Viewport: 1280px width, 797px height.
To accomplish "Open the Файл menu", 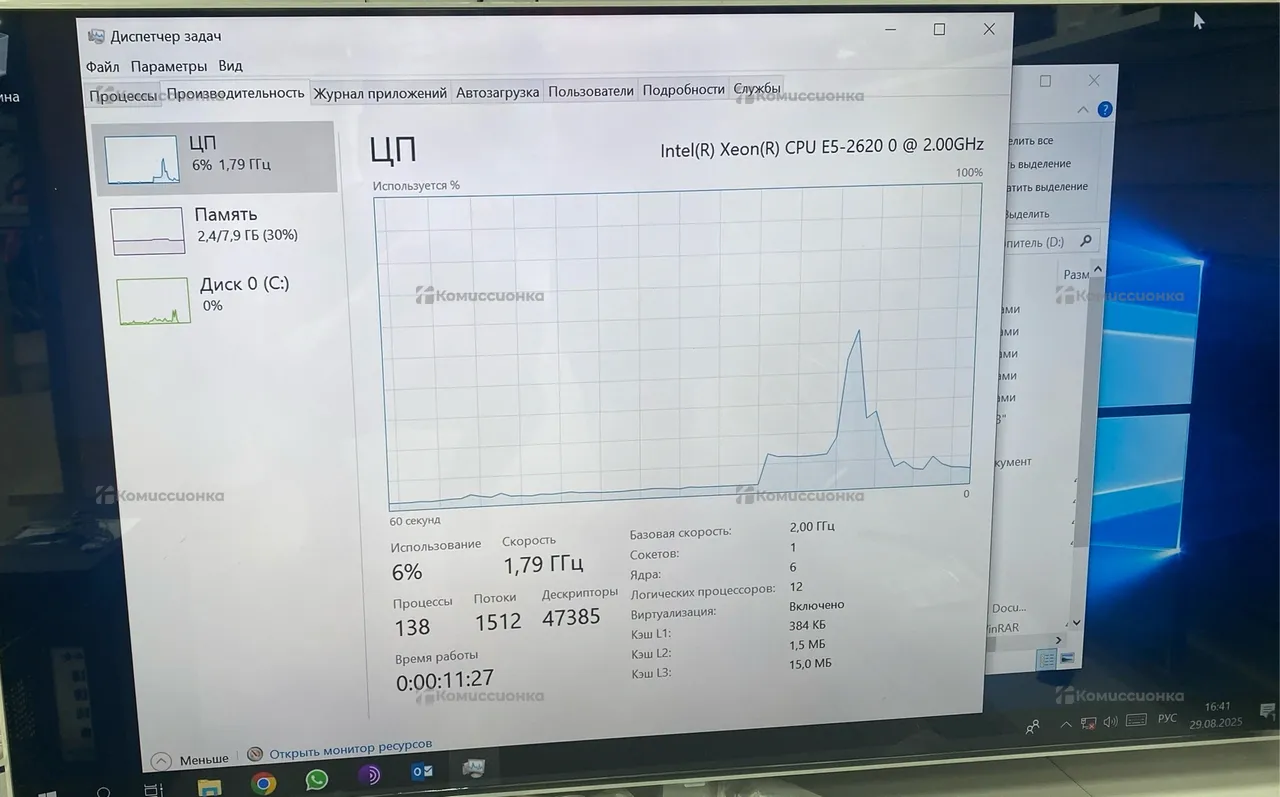I will click(102, 67).
